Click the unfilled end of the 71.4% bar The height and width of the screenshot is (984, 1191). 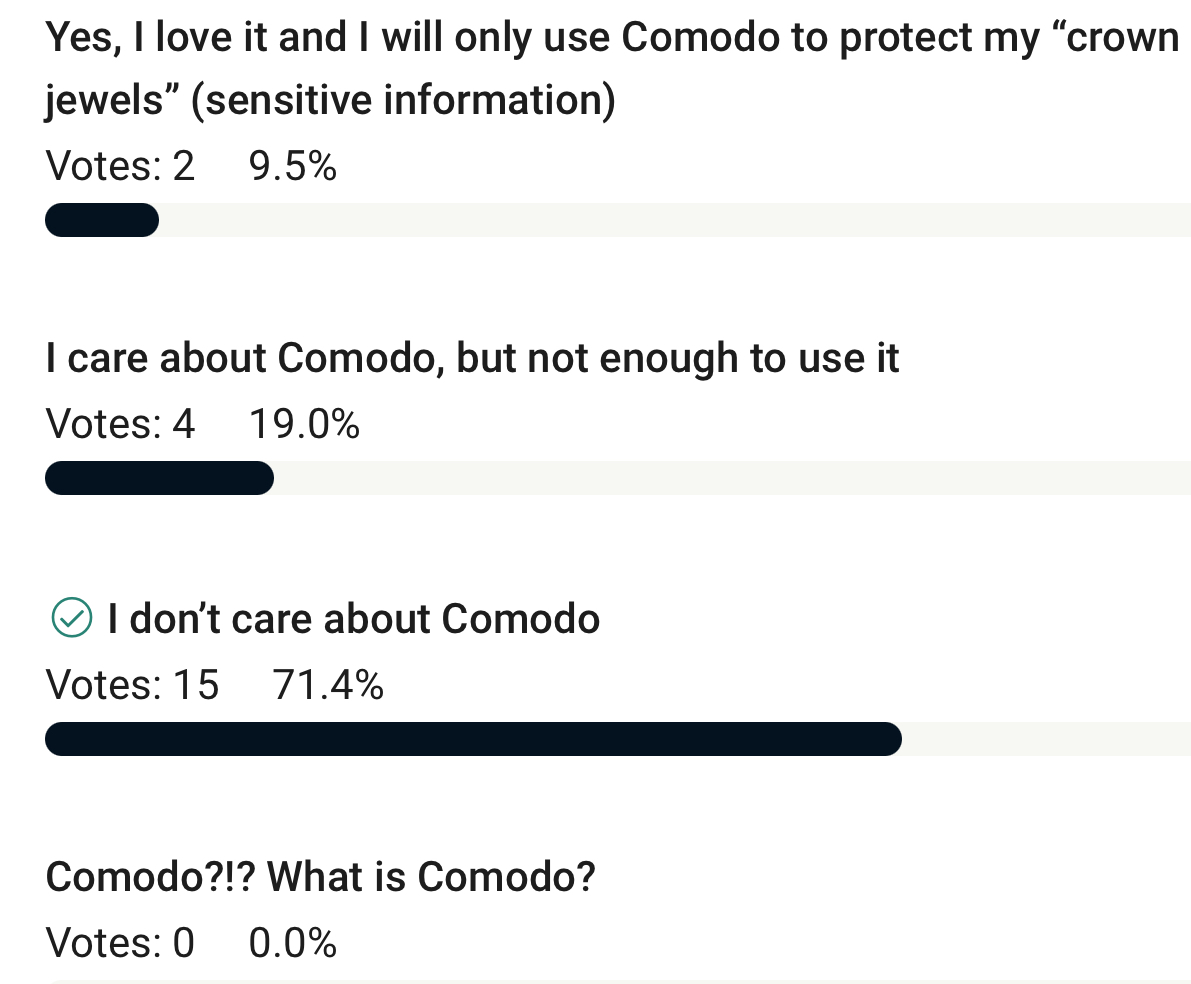[x=1045, y=739]
